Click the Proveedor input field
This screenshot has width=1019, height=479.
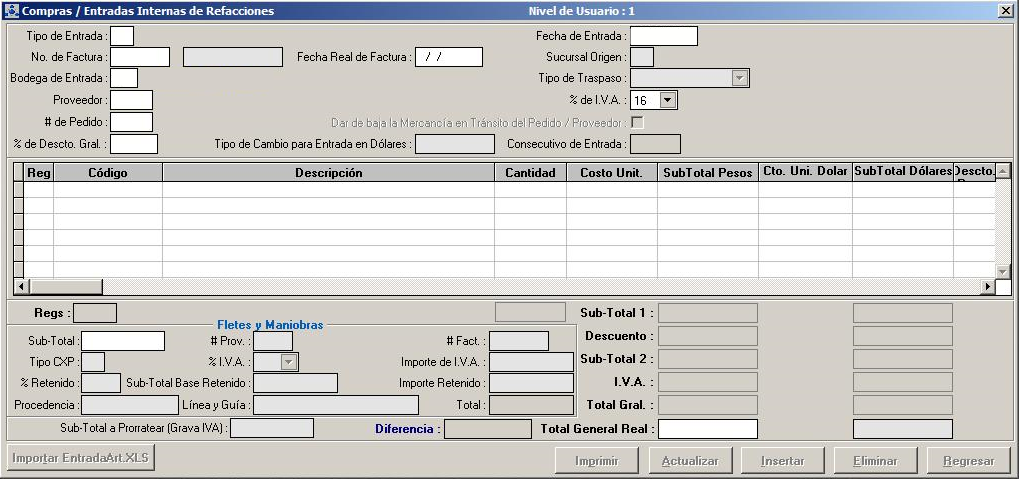click(x=131, y=100)
